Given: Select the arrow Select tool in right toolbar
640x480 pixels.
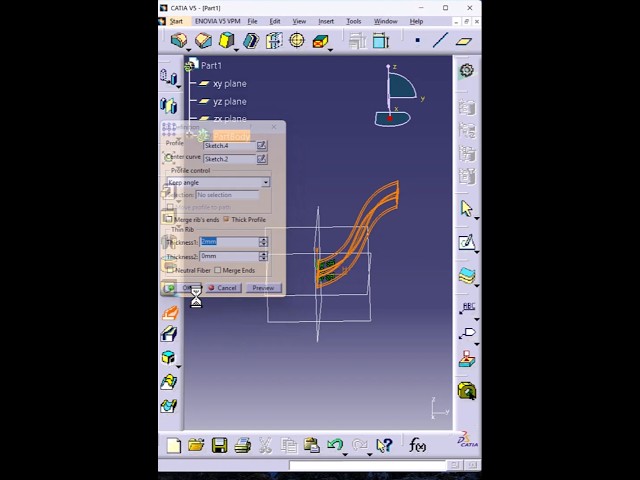Looking at the screenshot, I should click(466, 209).
